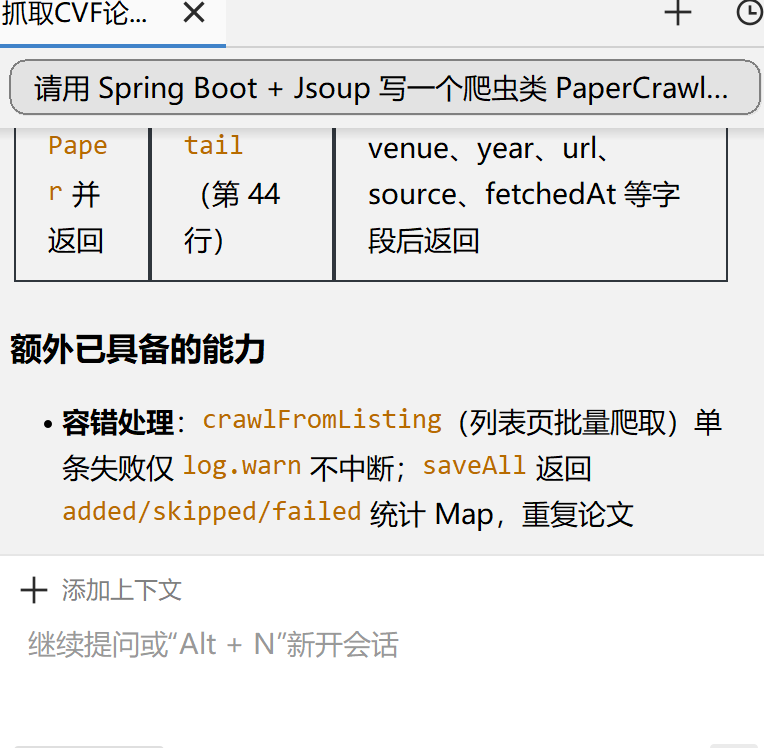This screenshot has width=764, height=748.
Task: Click the text source、fetchedAt 等字
Action: (x=524, y=194)
